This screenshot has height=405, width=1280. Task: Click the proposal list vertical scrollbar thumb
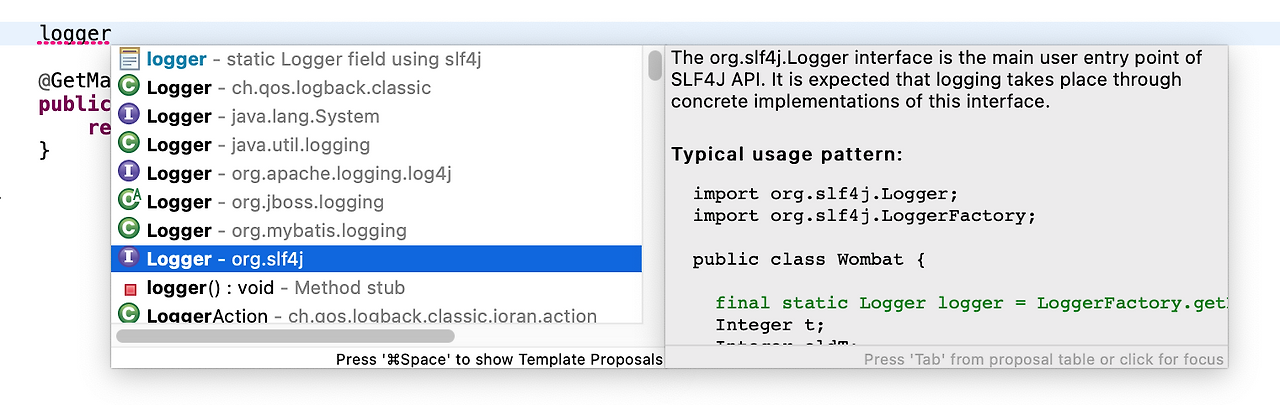click(655, 66)
